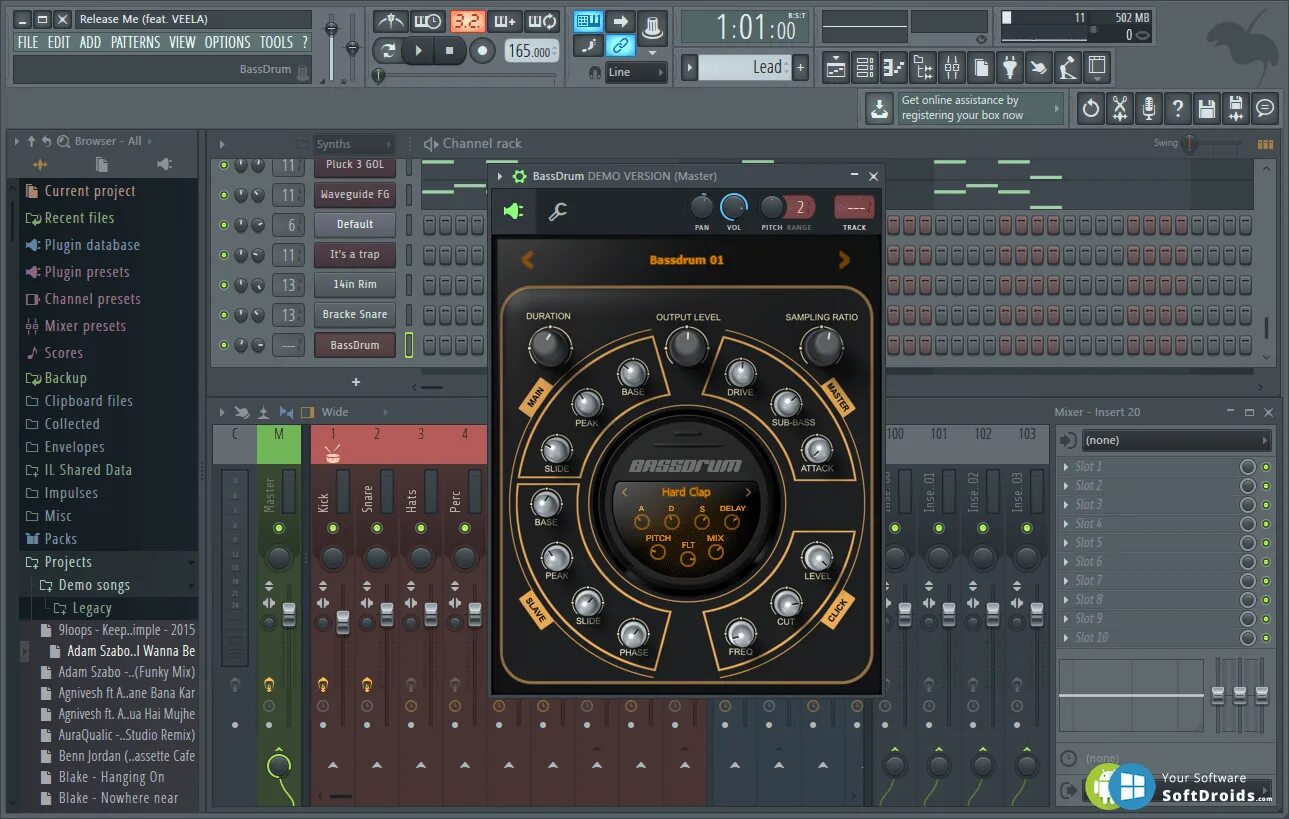Open the Mixer view toolbar icon
This screenshot has width=1289, height=819.
(952, 67)
